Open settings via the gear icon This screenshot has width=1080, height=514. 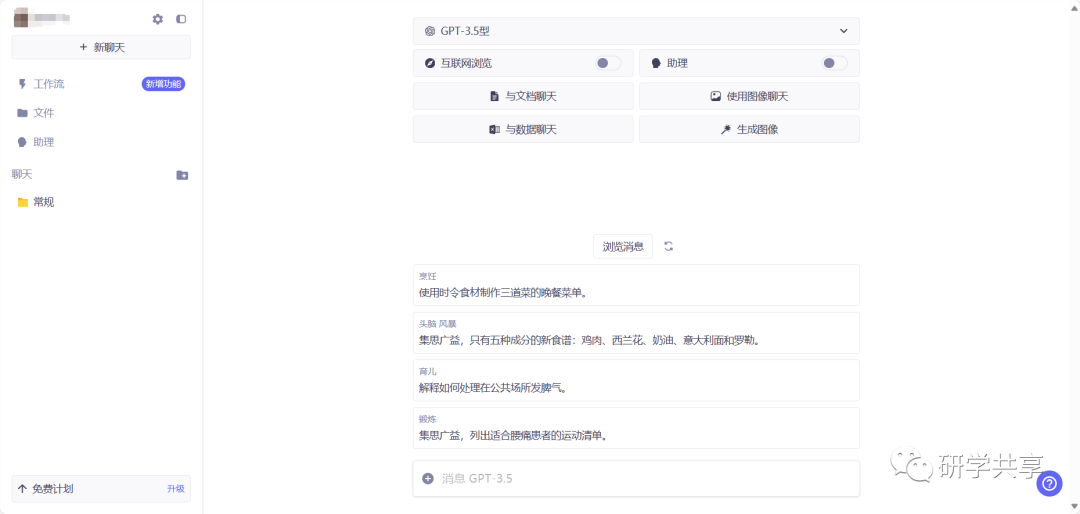[x=158, y=19]
